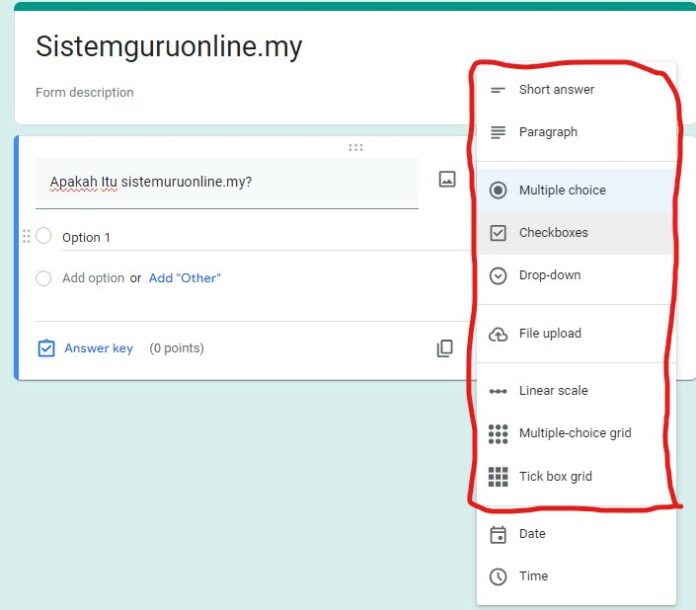Choose Tick box grid type
Viewport: 696px width, 610px height.
[x=576, y=477]
